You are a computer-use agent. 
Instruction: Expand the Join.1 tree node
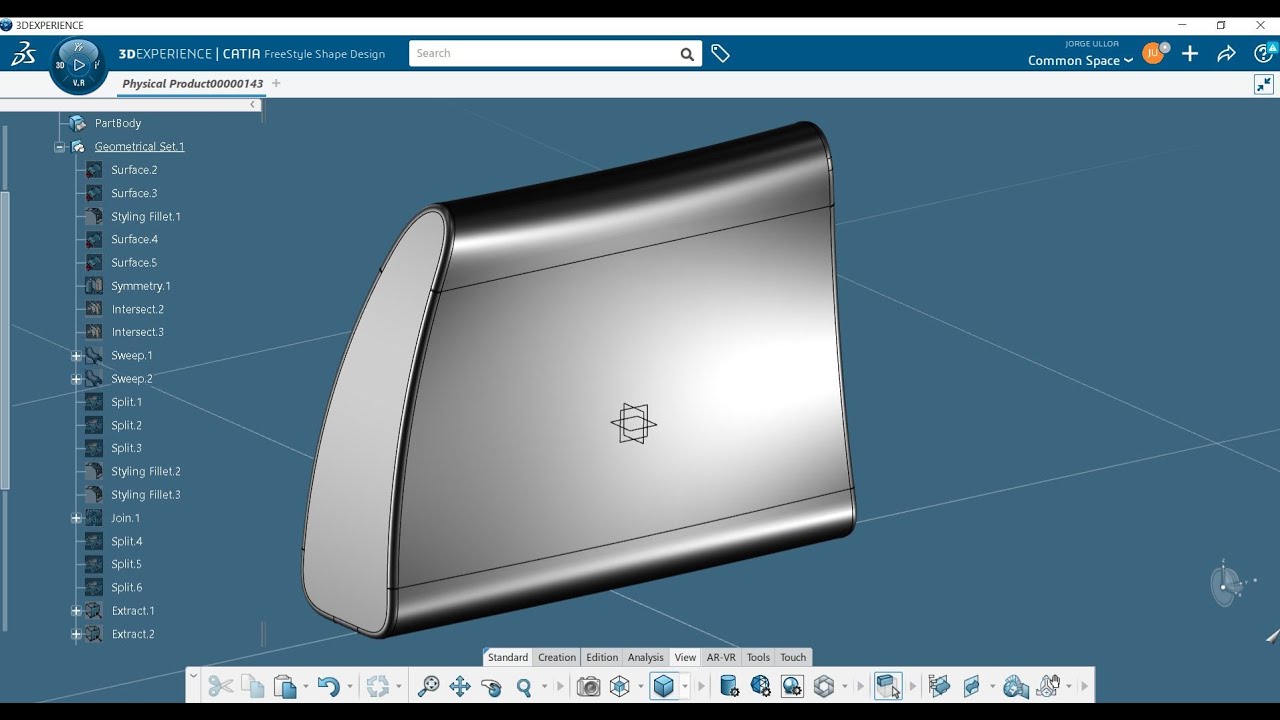pyautogui.click(x=76, y=518)
